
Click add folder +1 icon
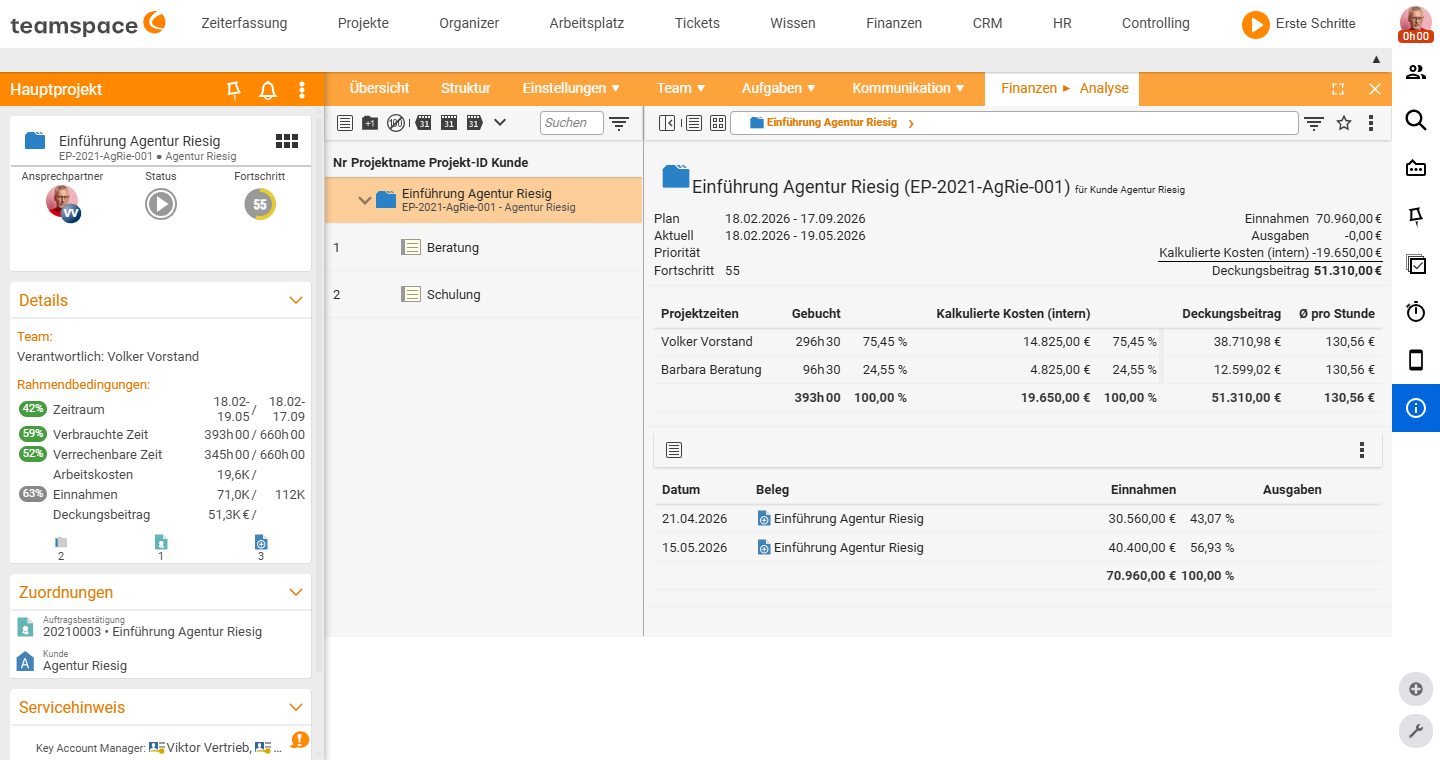(370, 123)
